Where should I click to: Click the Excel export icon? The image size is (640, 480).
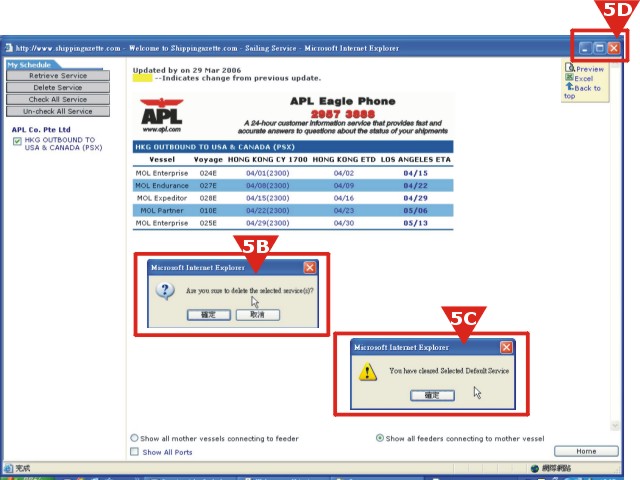[569, 77]
